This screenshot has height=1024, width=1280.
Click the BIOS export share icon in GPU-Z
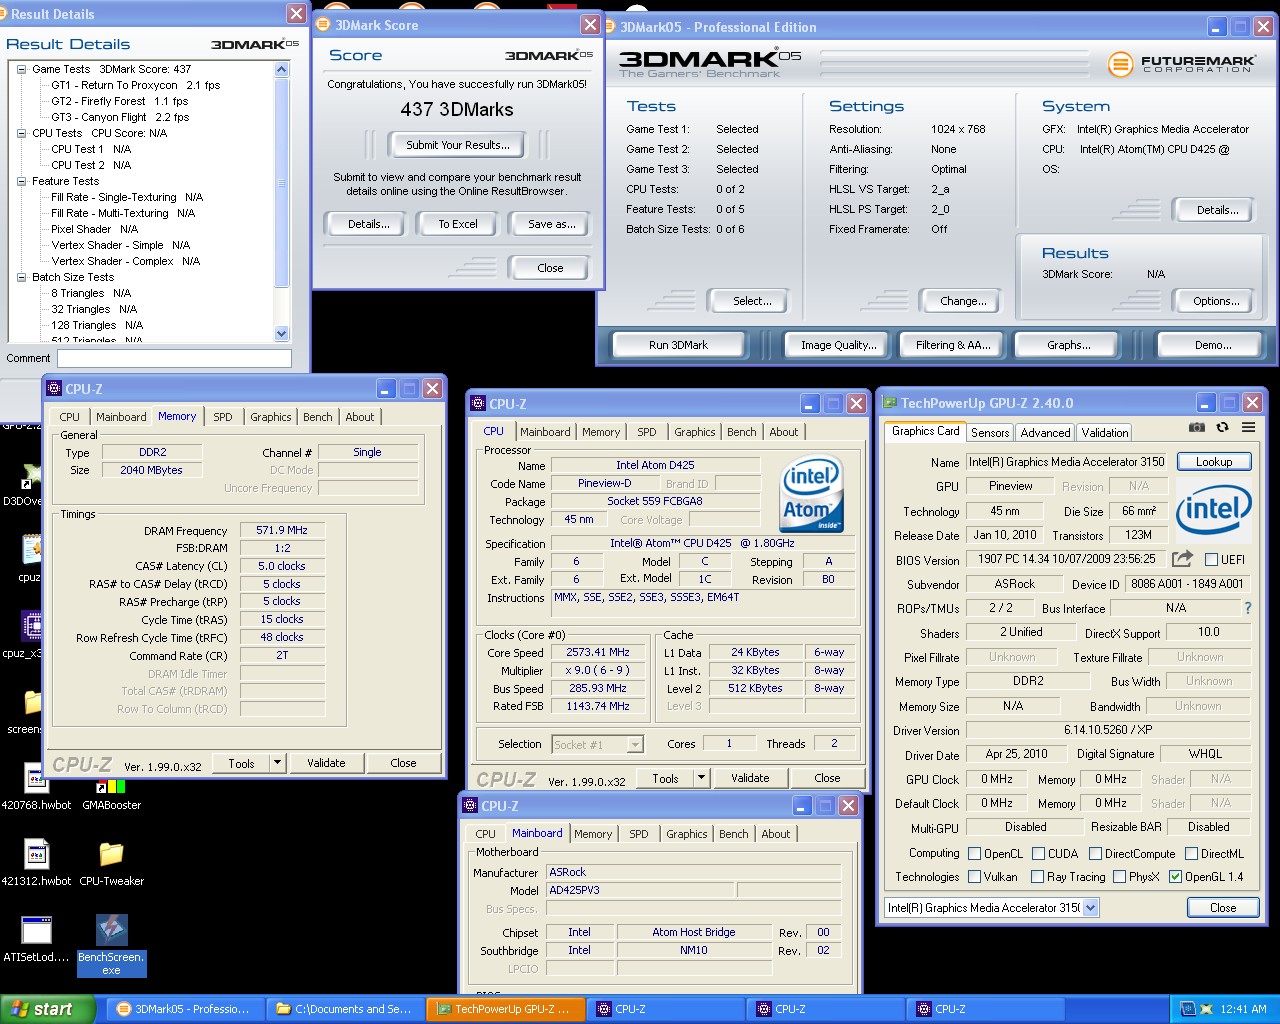click(1182, 559)
